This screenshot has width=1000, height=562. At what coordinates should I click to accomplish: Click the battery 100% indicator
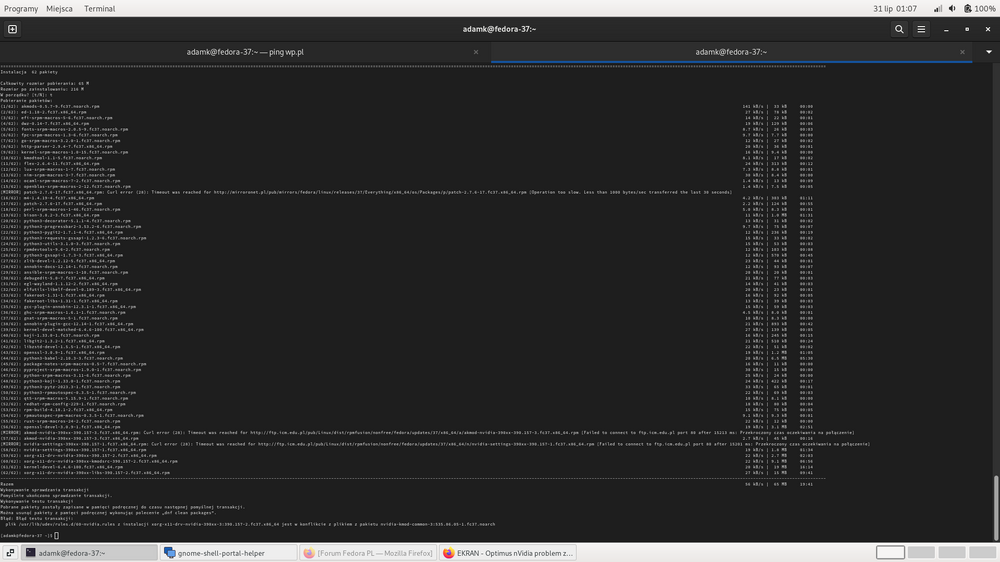pyautogui.click(x=975, y=8)
